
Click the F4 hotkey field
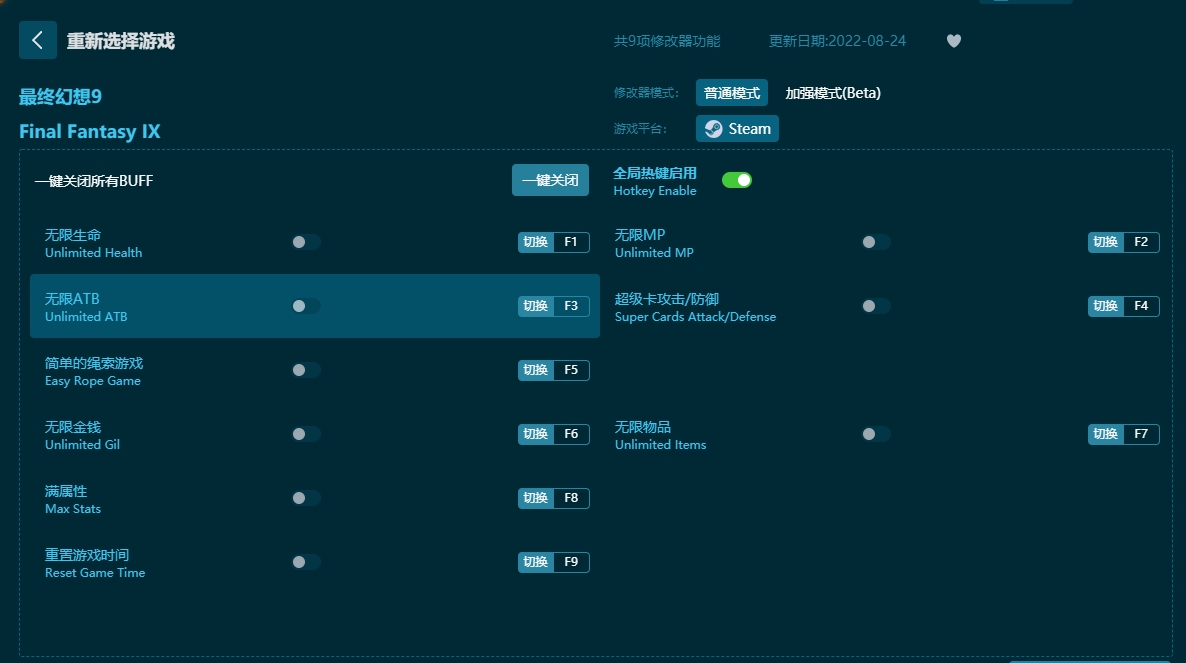[1141, 306]
